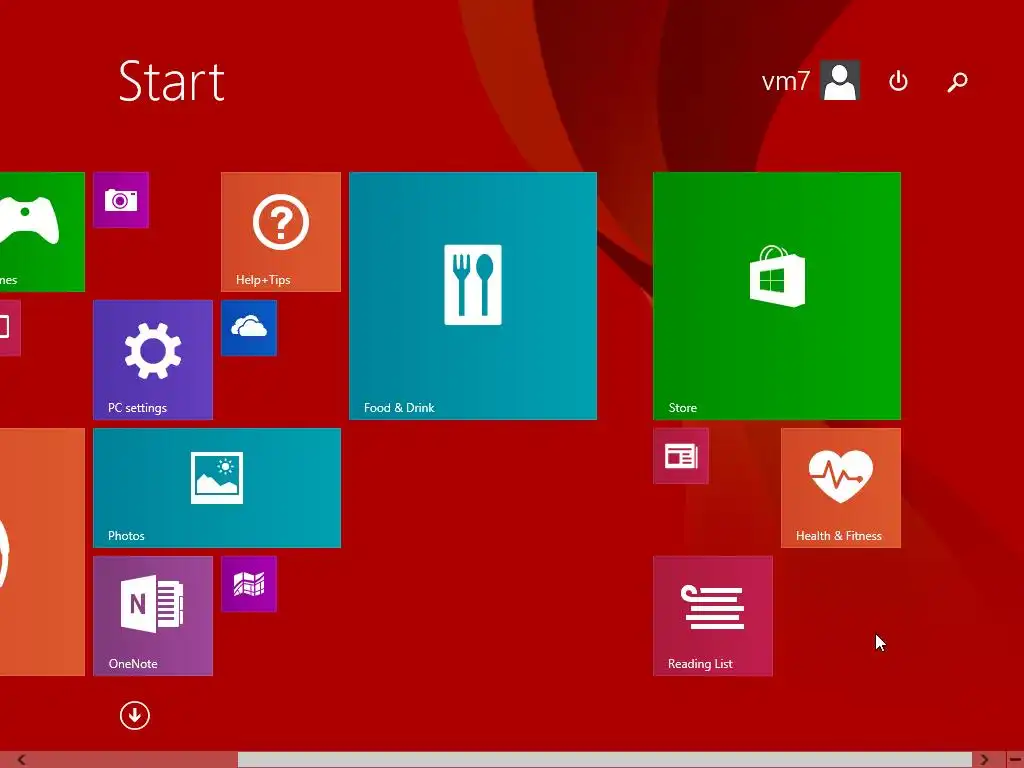
Task: Launch the Food & Drink tile
Action: point(473,296)
